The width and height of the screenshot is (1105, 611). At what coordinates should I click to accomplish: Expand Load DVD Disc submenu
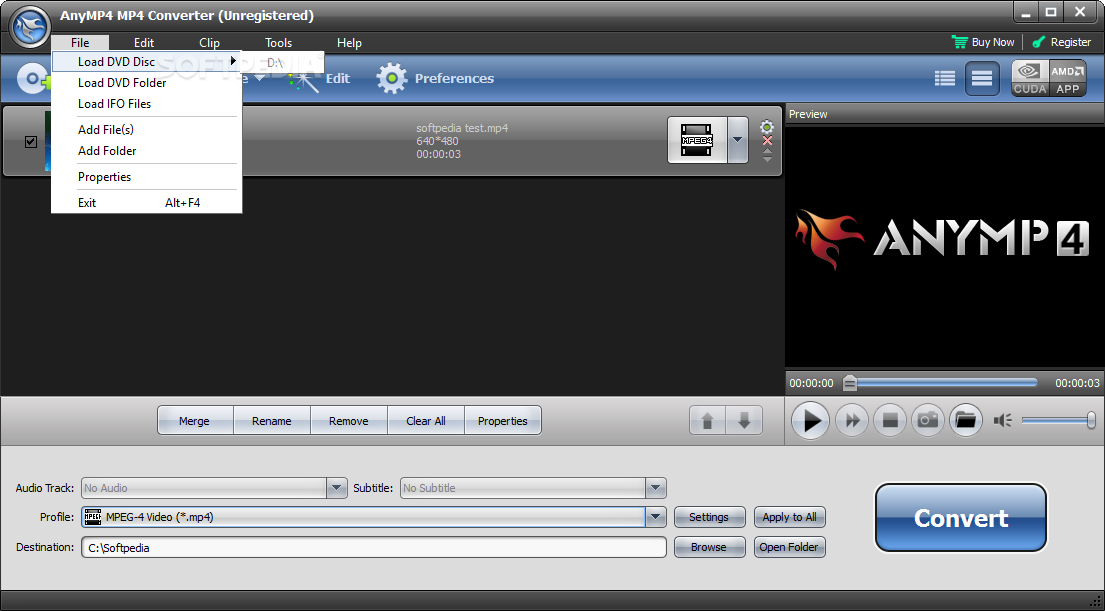(147, 61)
